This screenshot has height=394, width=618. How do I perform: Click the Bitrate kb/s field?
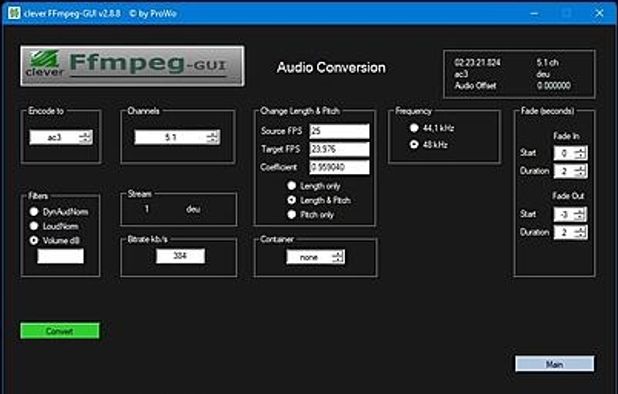[181, 256]
